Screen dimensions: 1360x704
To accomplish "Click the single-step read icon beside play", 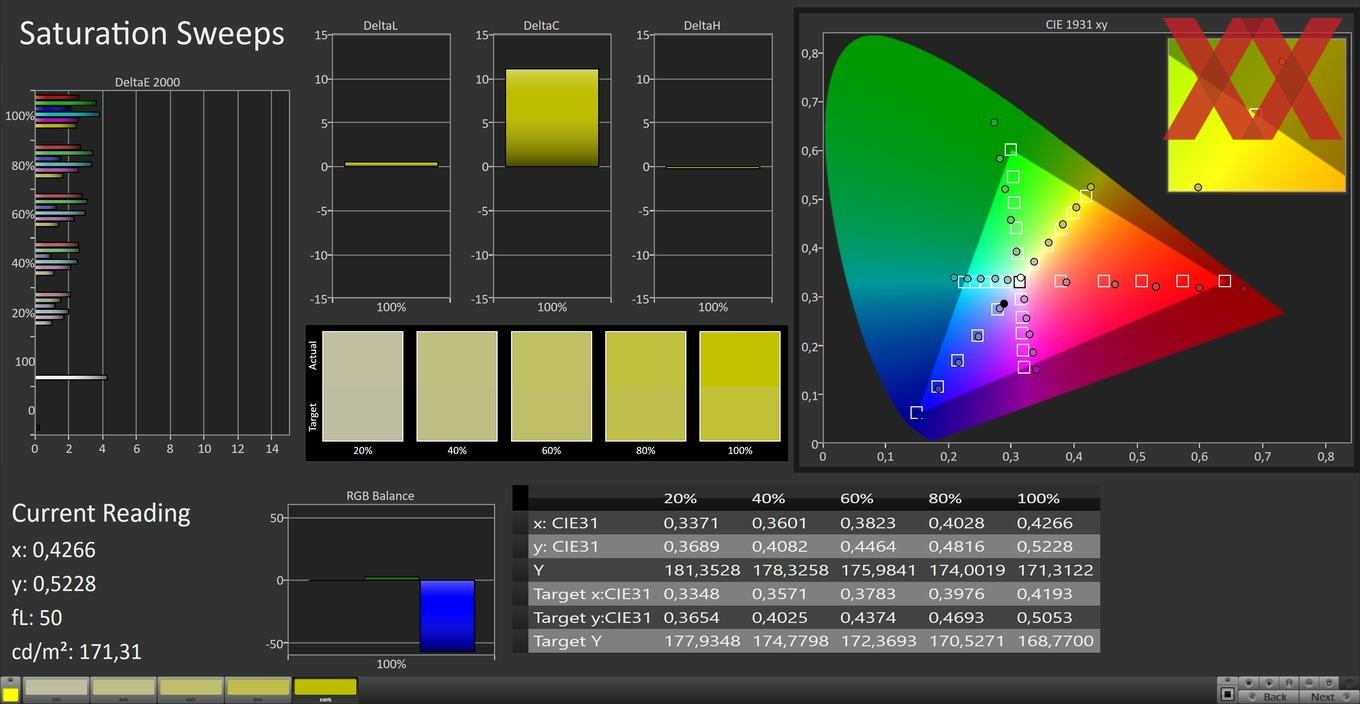I will (1289, 683).
